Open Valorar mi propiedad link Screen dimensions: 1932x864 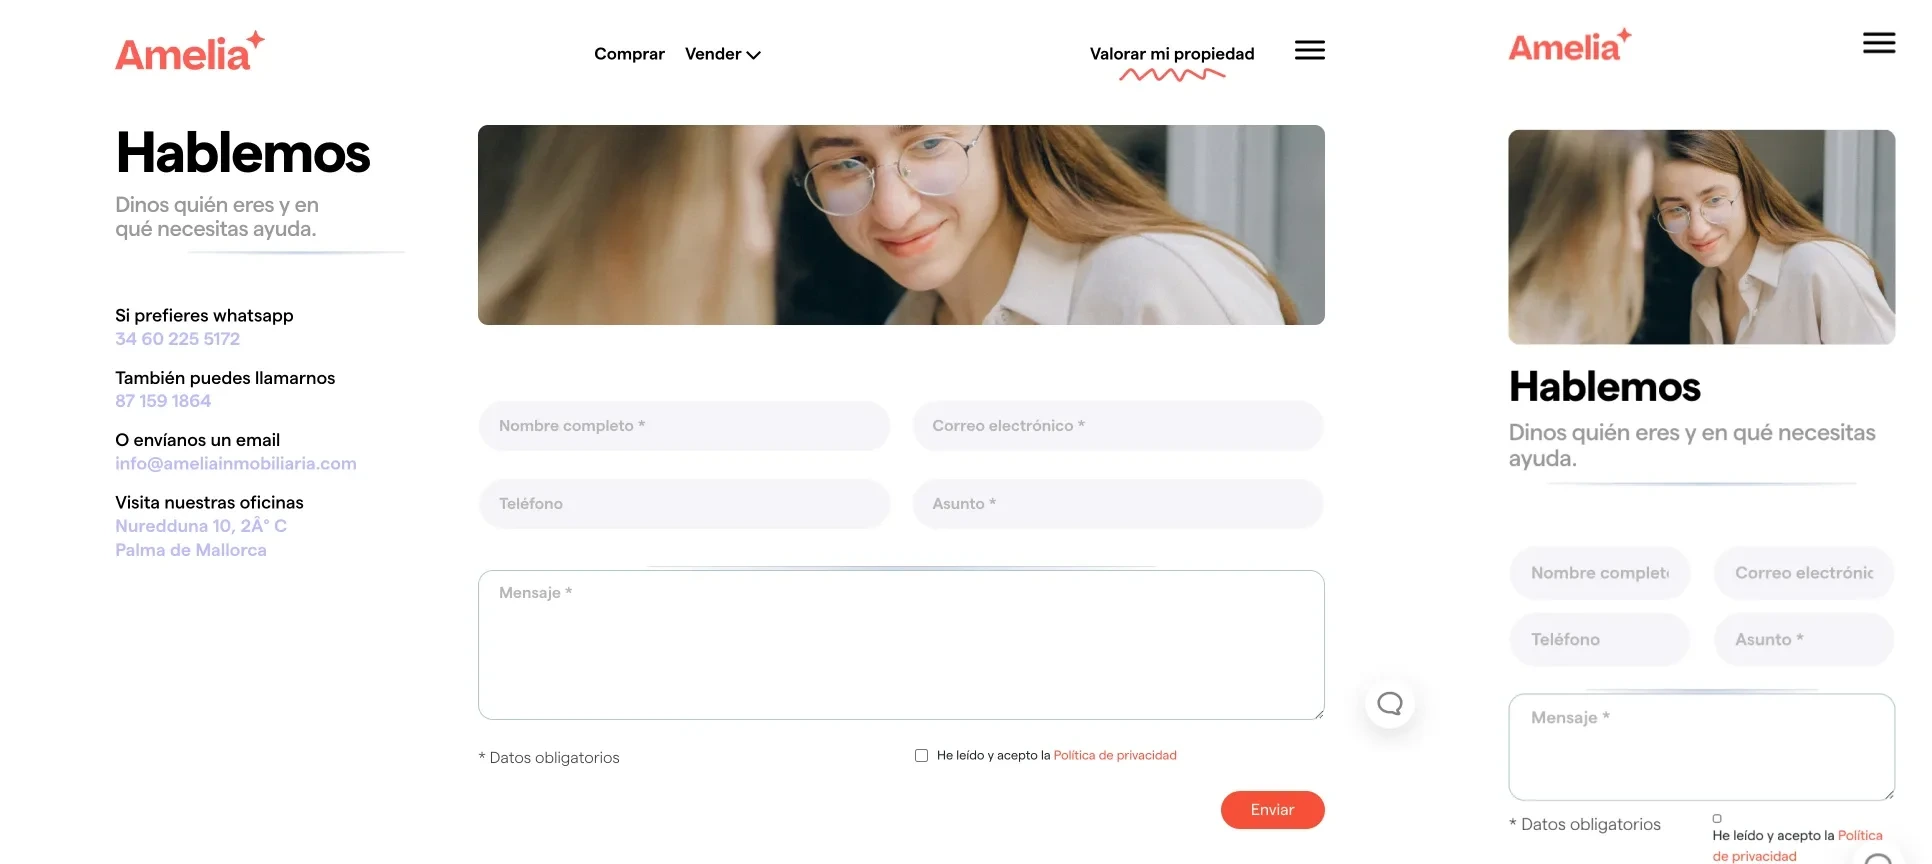coord(1172,54)
